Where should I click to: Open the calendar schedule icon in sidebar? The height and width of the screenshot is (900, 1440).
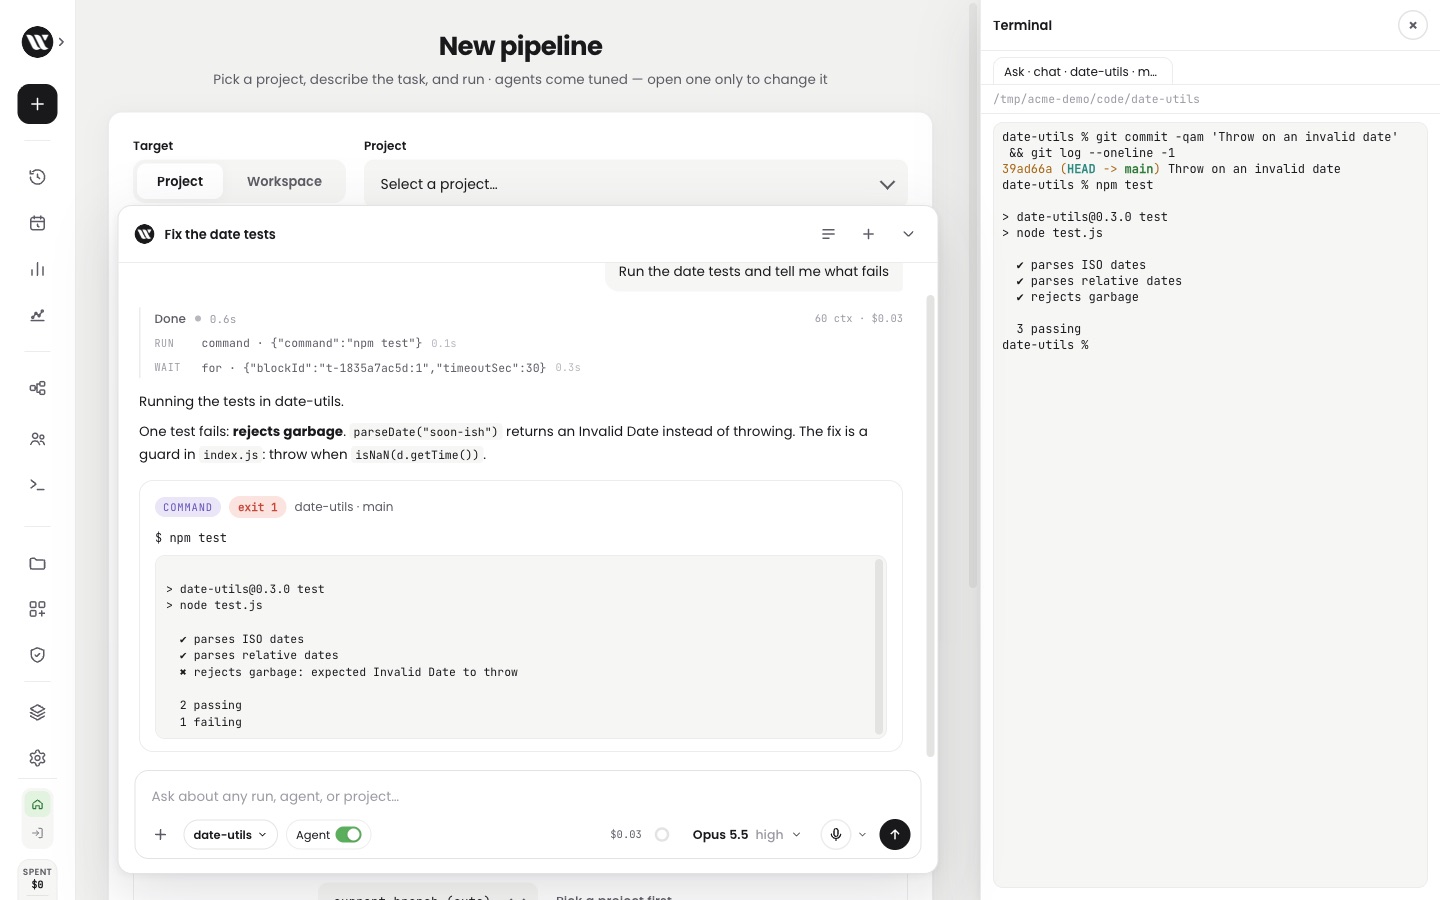click(x=37, y=223)
